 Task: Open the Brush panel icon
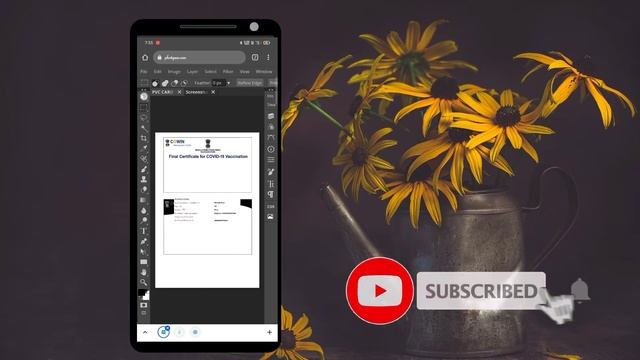point(271,172)
